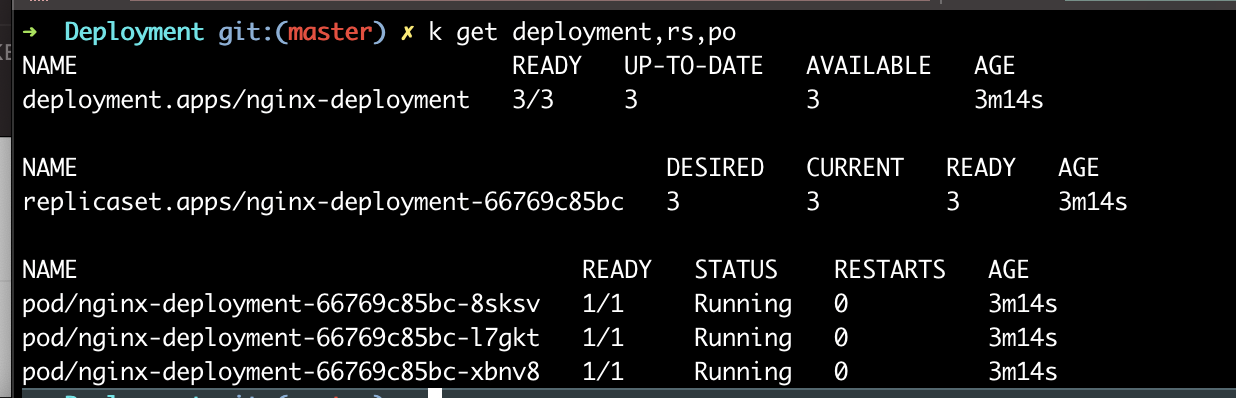This screenshot has width=1236, height=398.
Task: Click 'Running' status of xbnv8 pod
Action: 743,373
